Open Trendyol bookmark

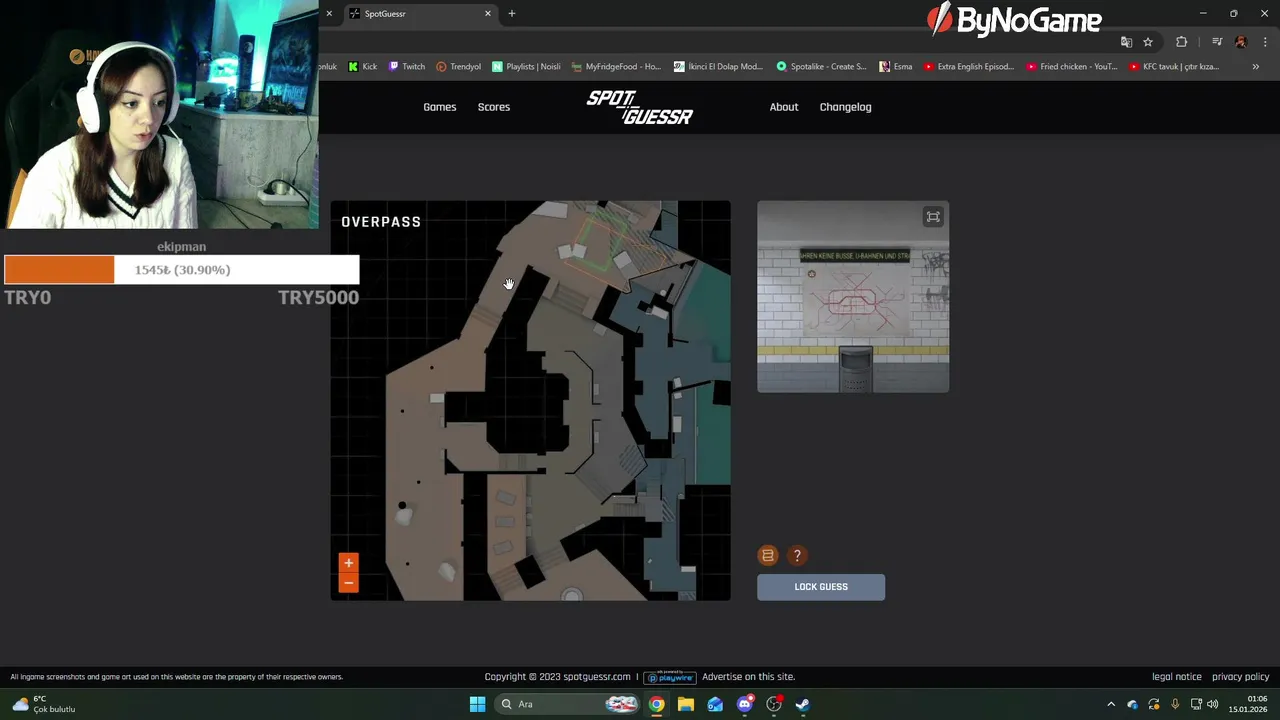coord(459,67)
